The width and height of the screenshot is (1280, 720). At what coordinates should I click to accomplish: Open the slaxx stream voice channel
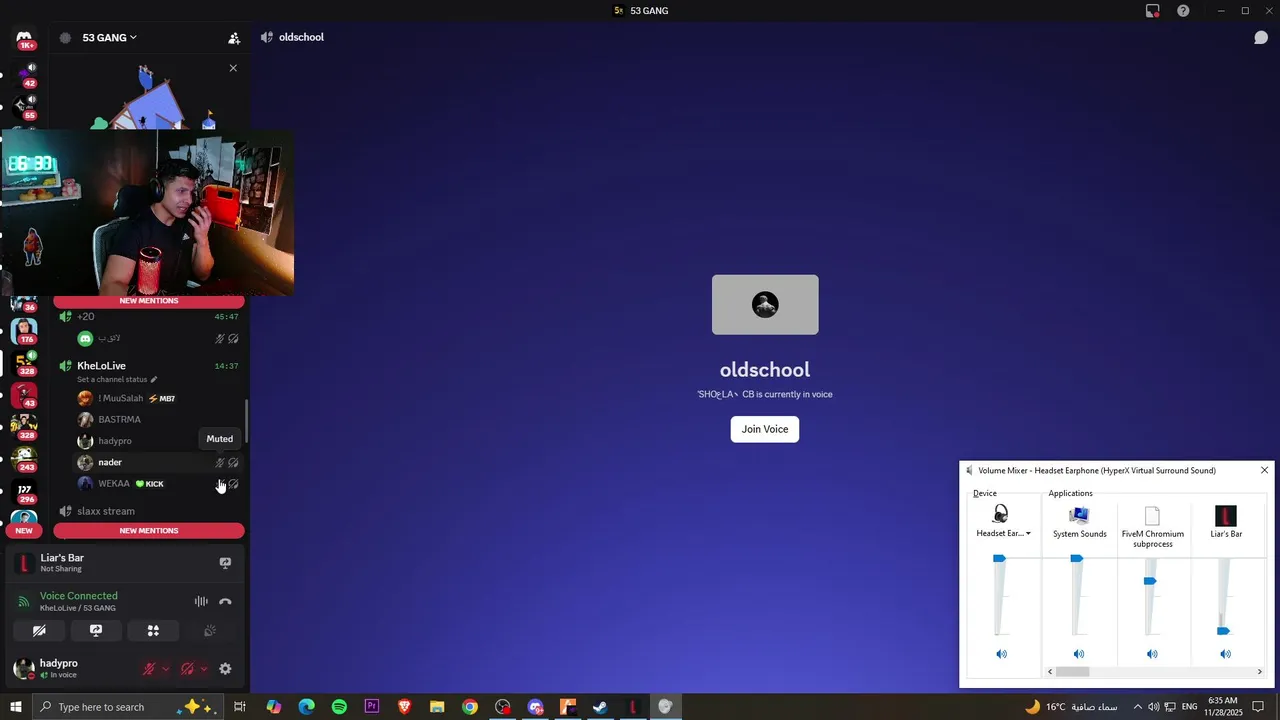coord(148,511)
